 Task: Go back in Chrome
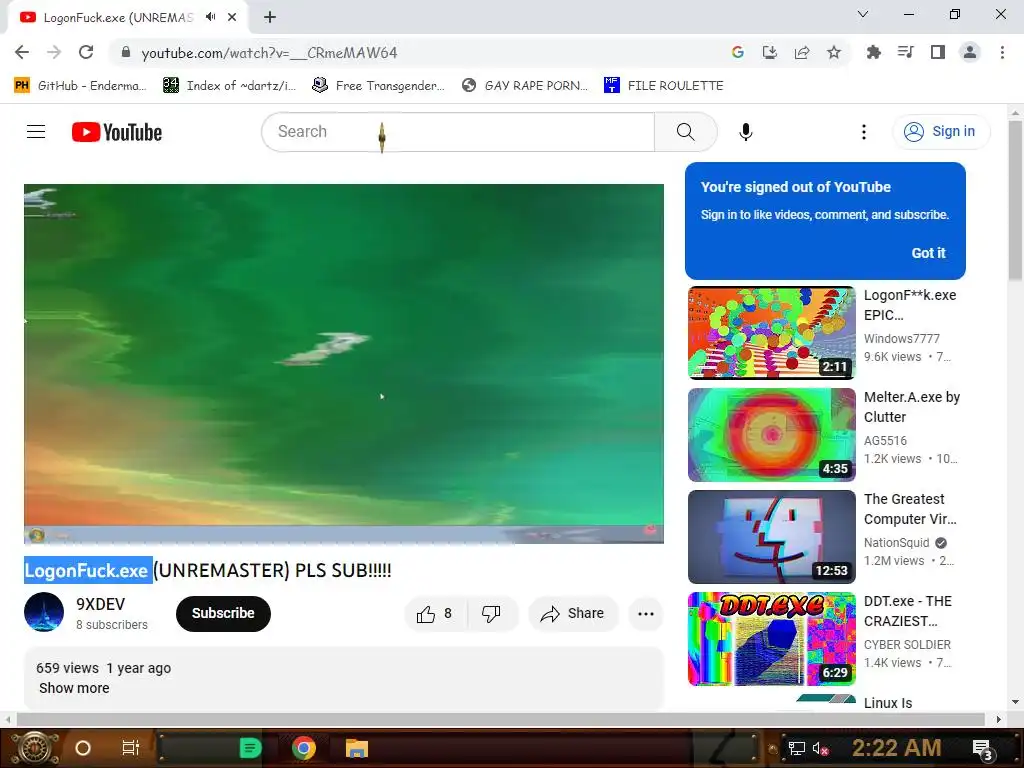click(22, 52)
